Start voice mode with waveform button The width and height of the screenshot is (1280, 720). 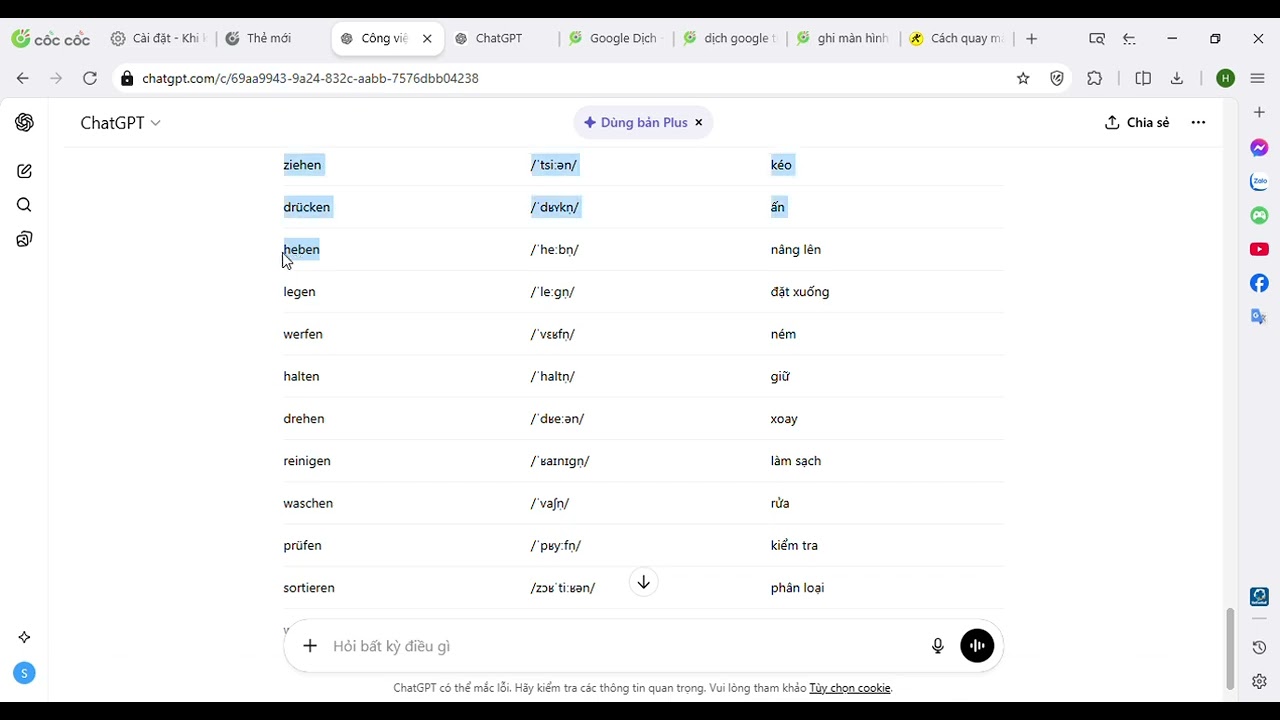(977, 646)
